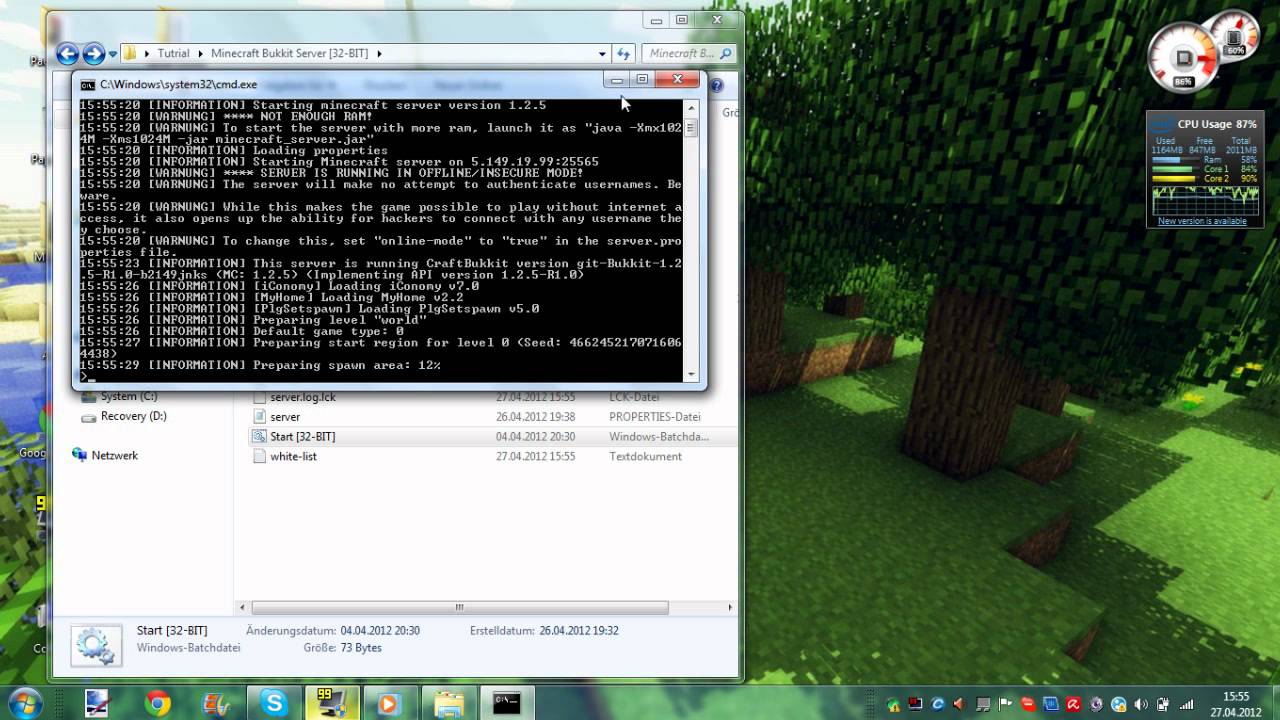The width and height of the screenshot is (1280, 720).
Task: Click the monitor recorder taskbar icon
Action: pos(330,704)
